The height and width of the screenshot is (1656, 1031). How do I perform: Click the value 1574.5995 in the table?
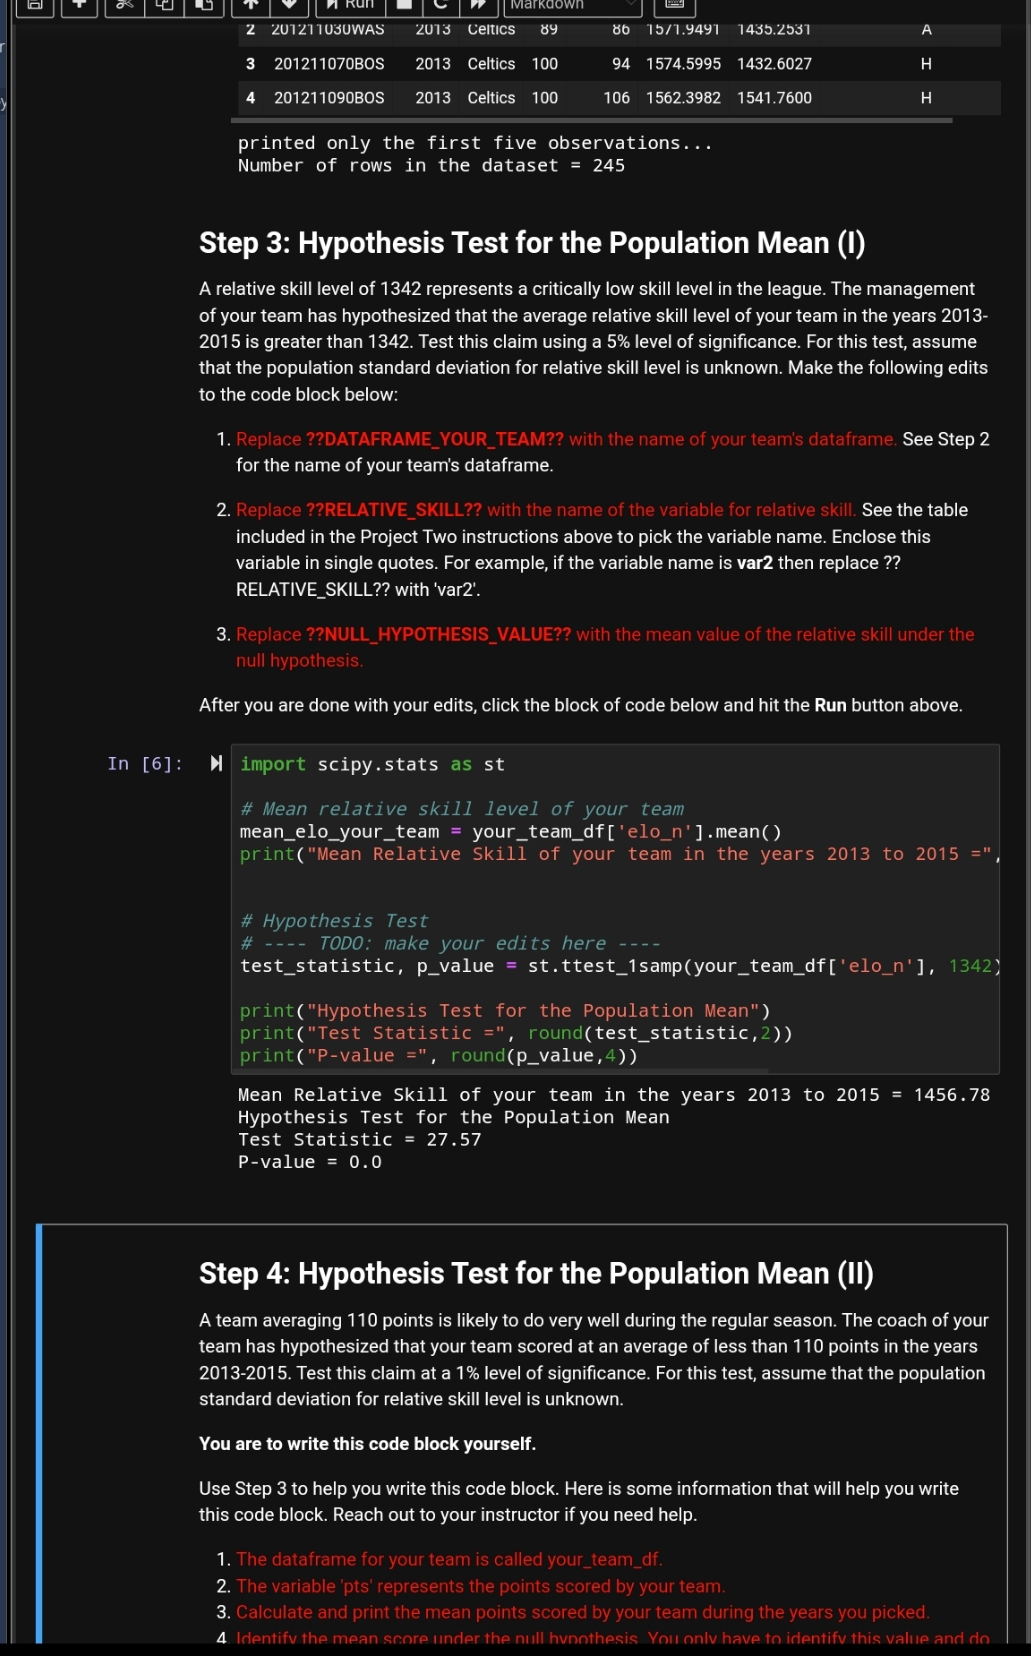click(683, 64)
